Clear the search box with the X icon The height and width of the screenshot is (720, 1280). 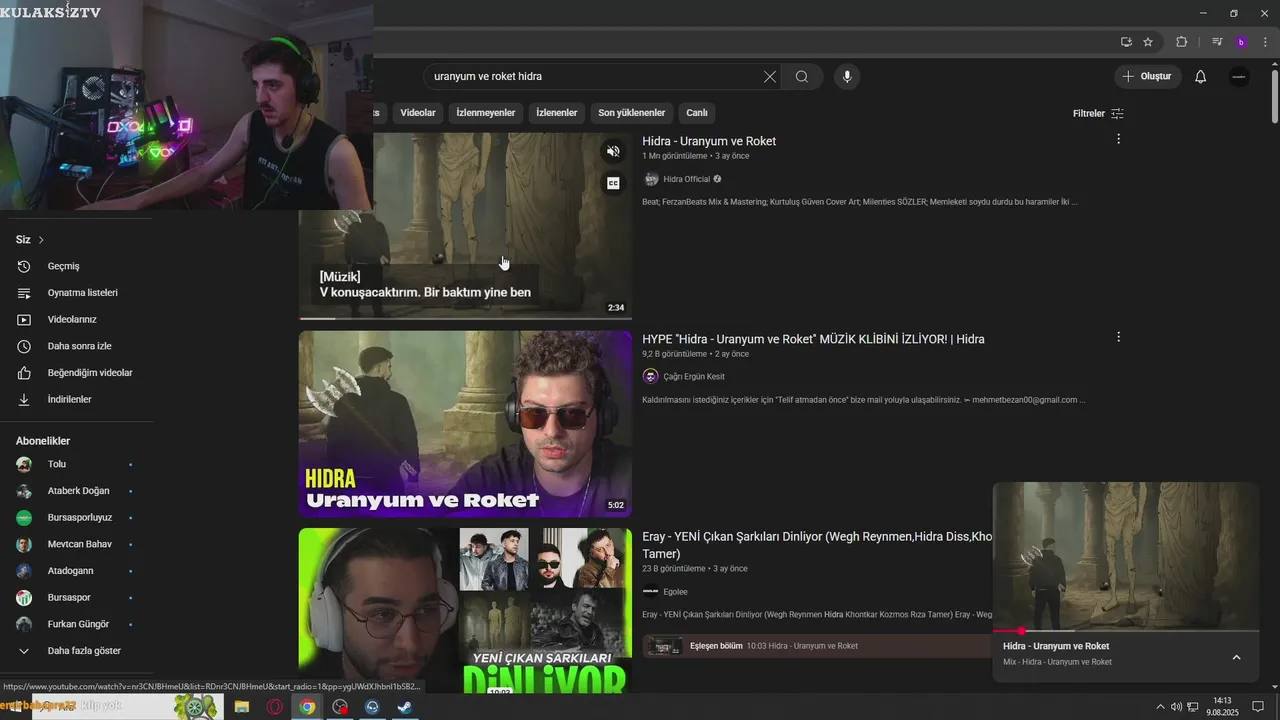(x=770, y=77)
